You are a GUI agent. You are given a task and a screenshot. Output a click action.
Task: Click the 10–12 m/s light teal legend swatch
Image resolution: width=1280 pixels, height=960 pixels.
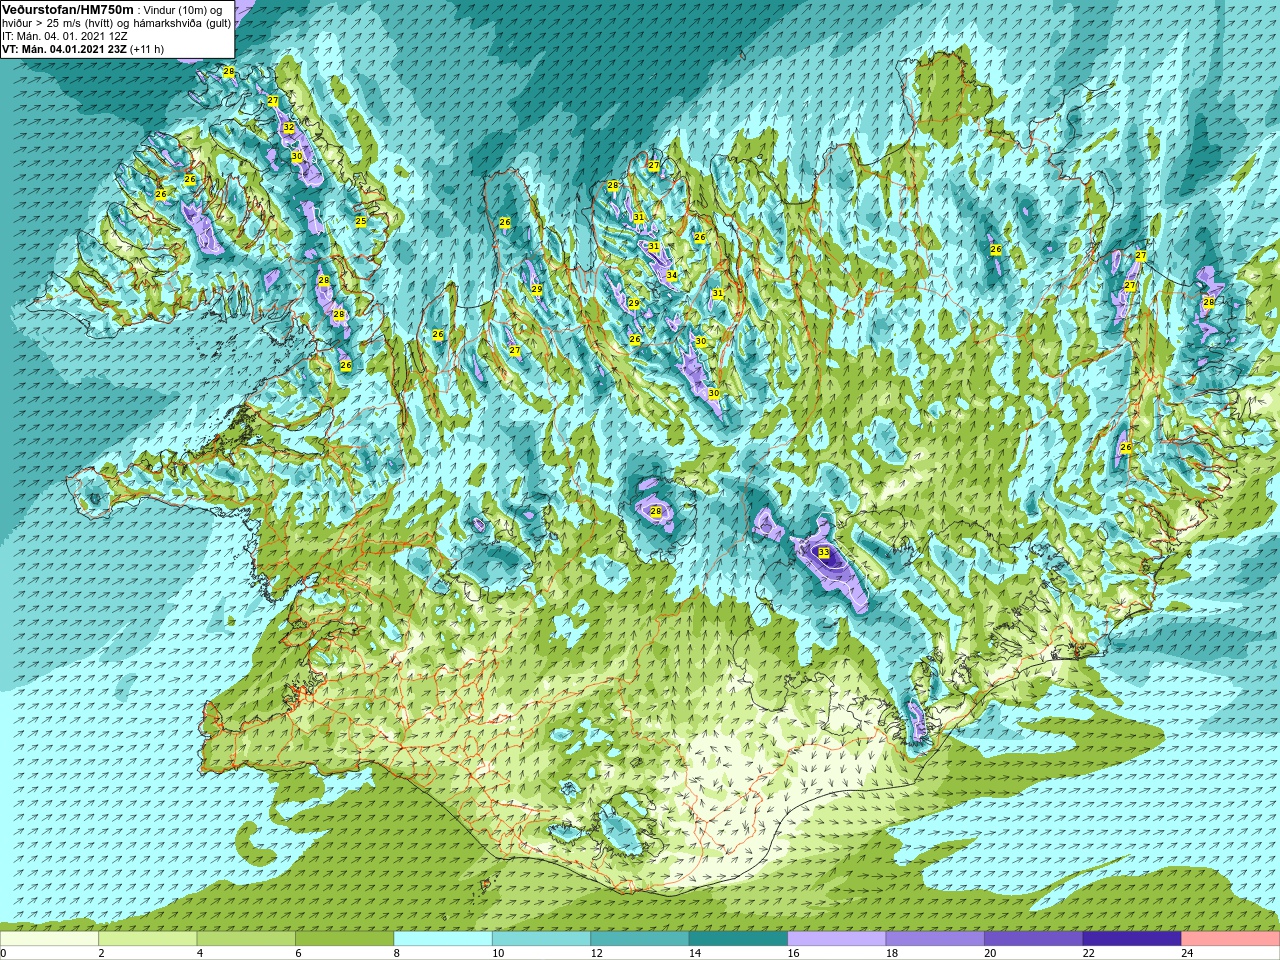[541, 939]
